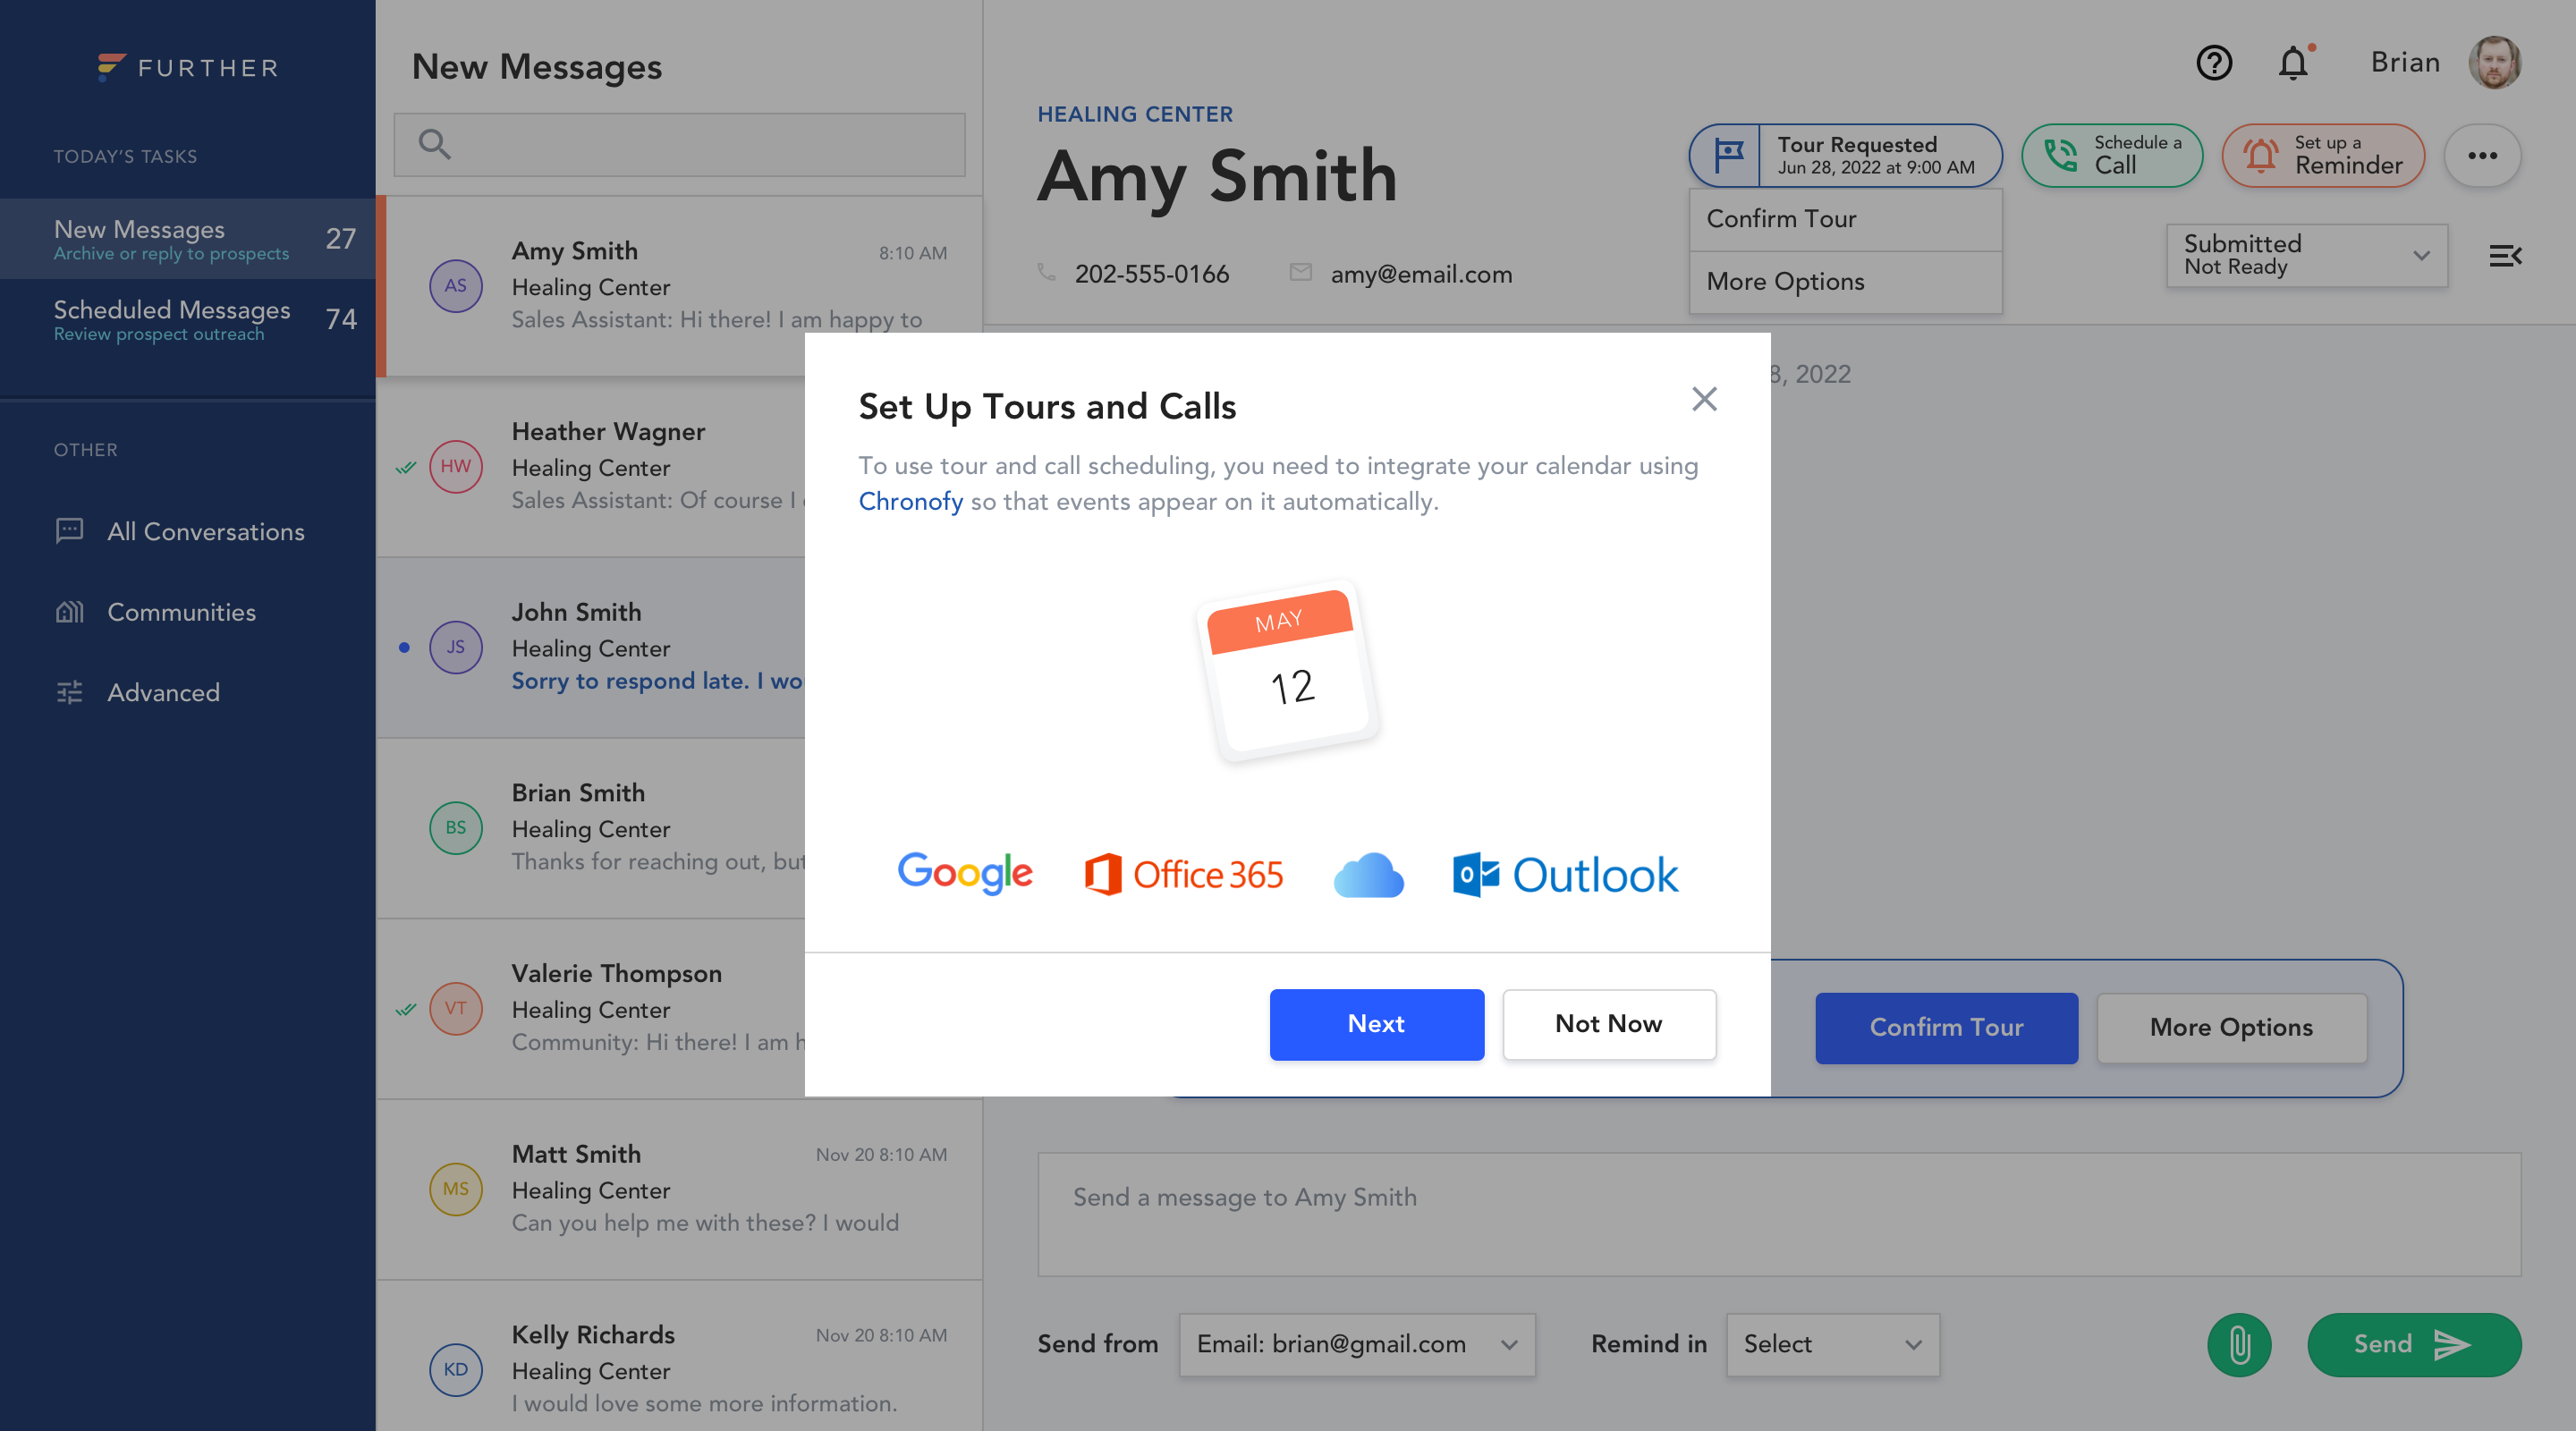Click the Further logo in sidebar
This screenshot has width=2576, height=1431.
(188, 67)
